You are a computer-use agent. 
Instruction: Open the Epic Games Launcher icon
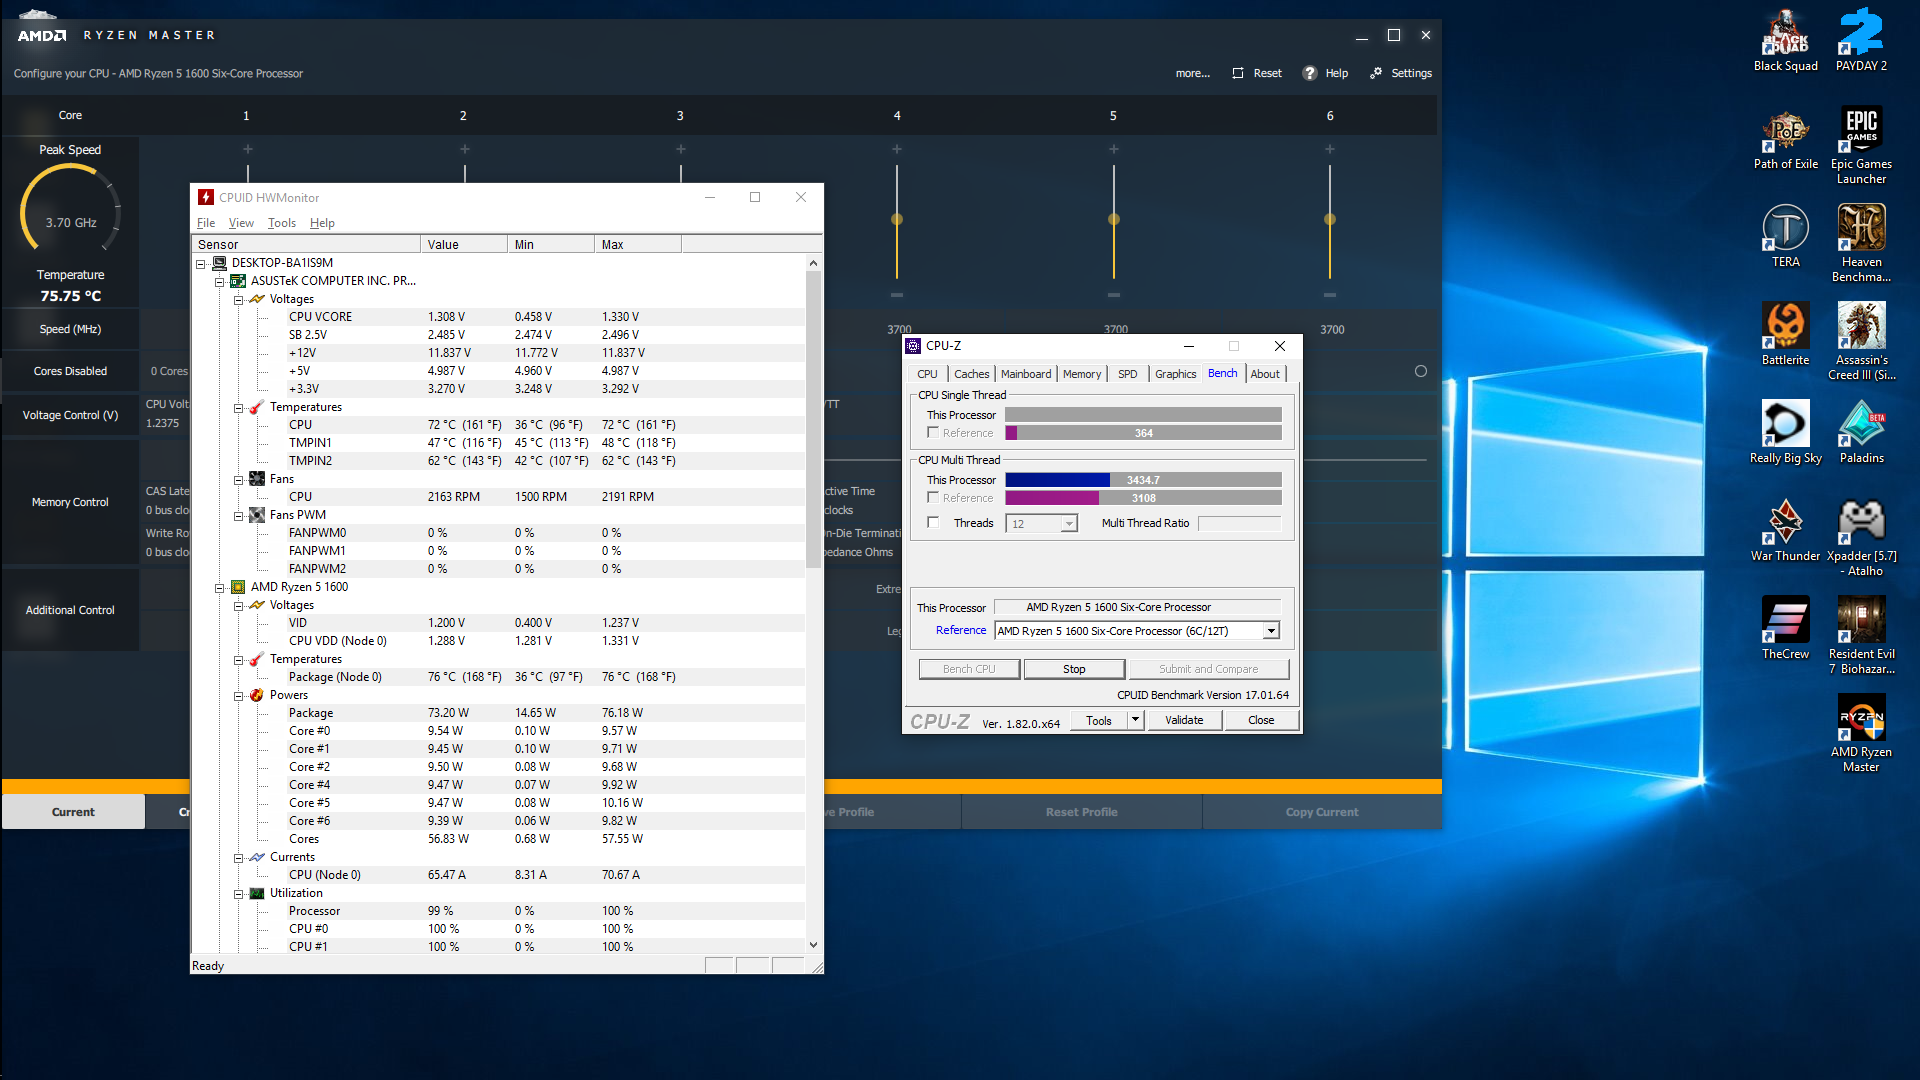pyautogui.click(x=1861, y=146)
